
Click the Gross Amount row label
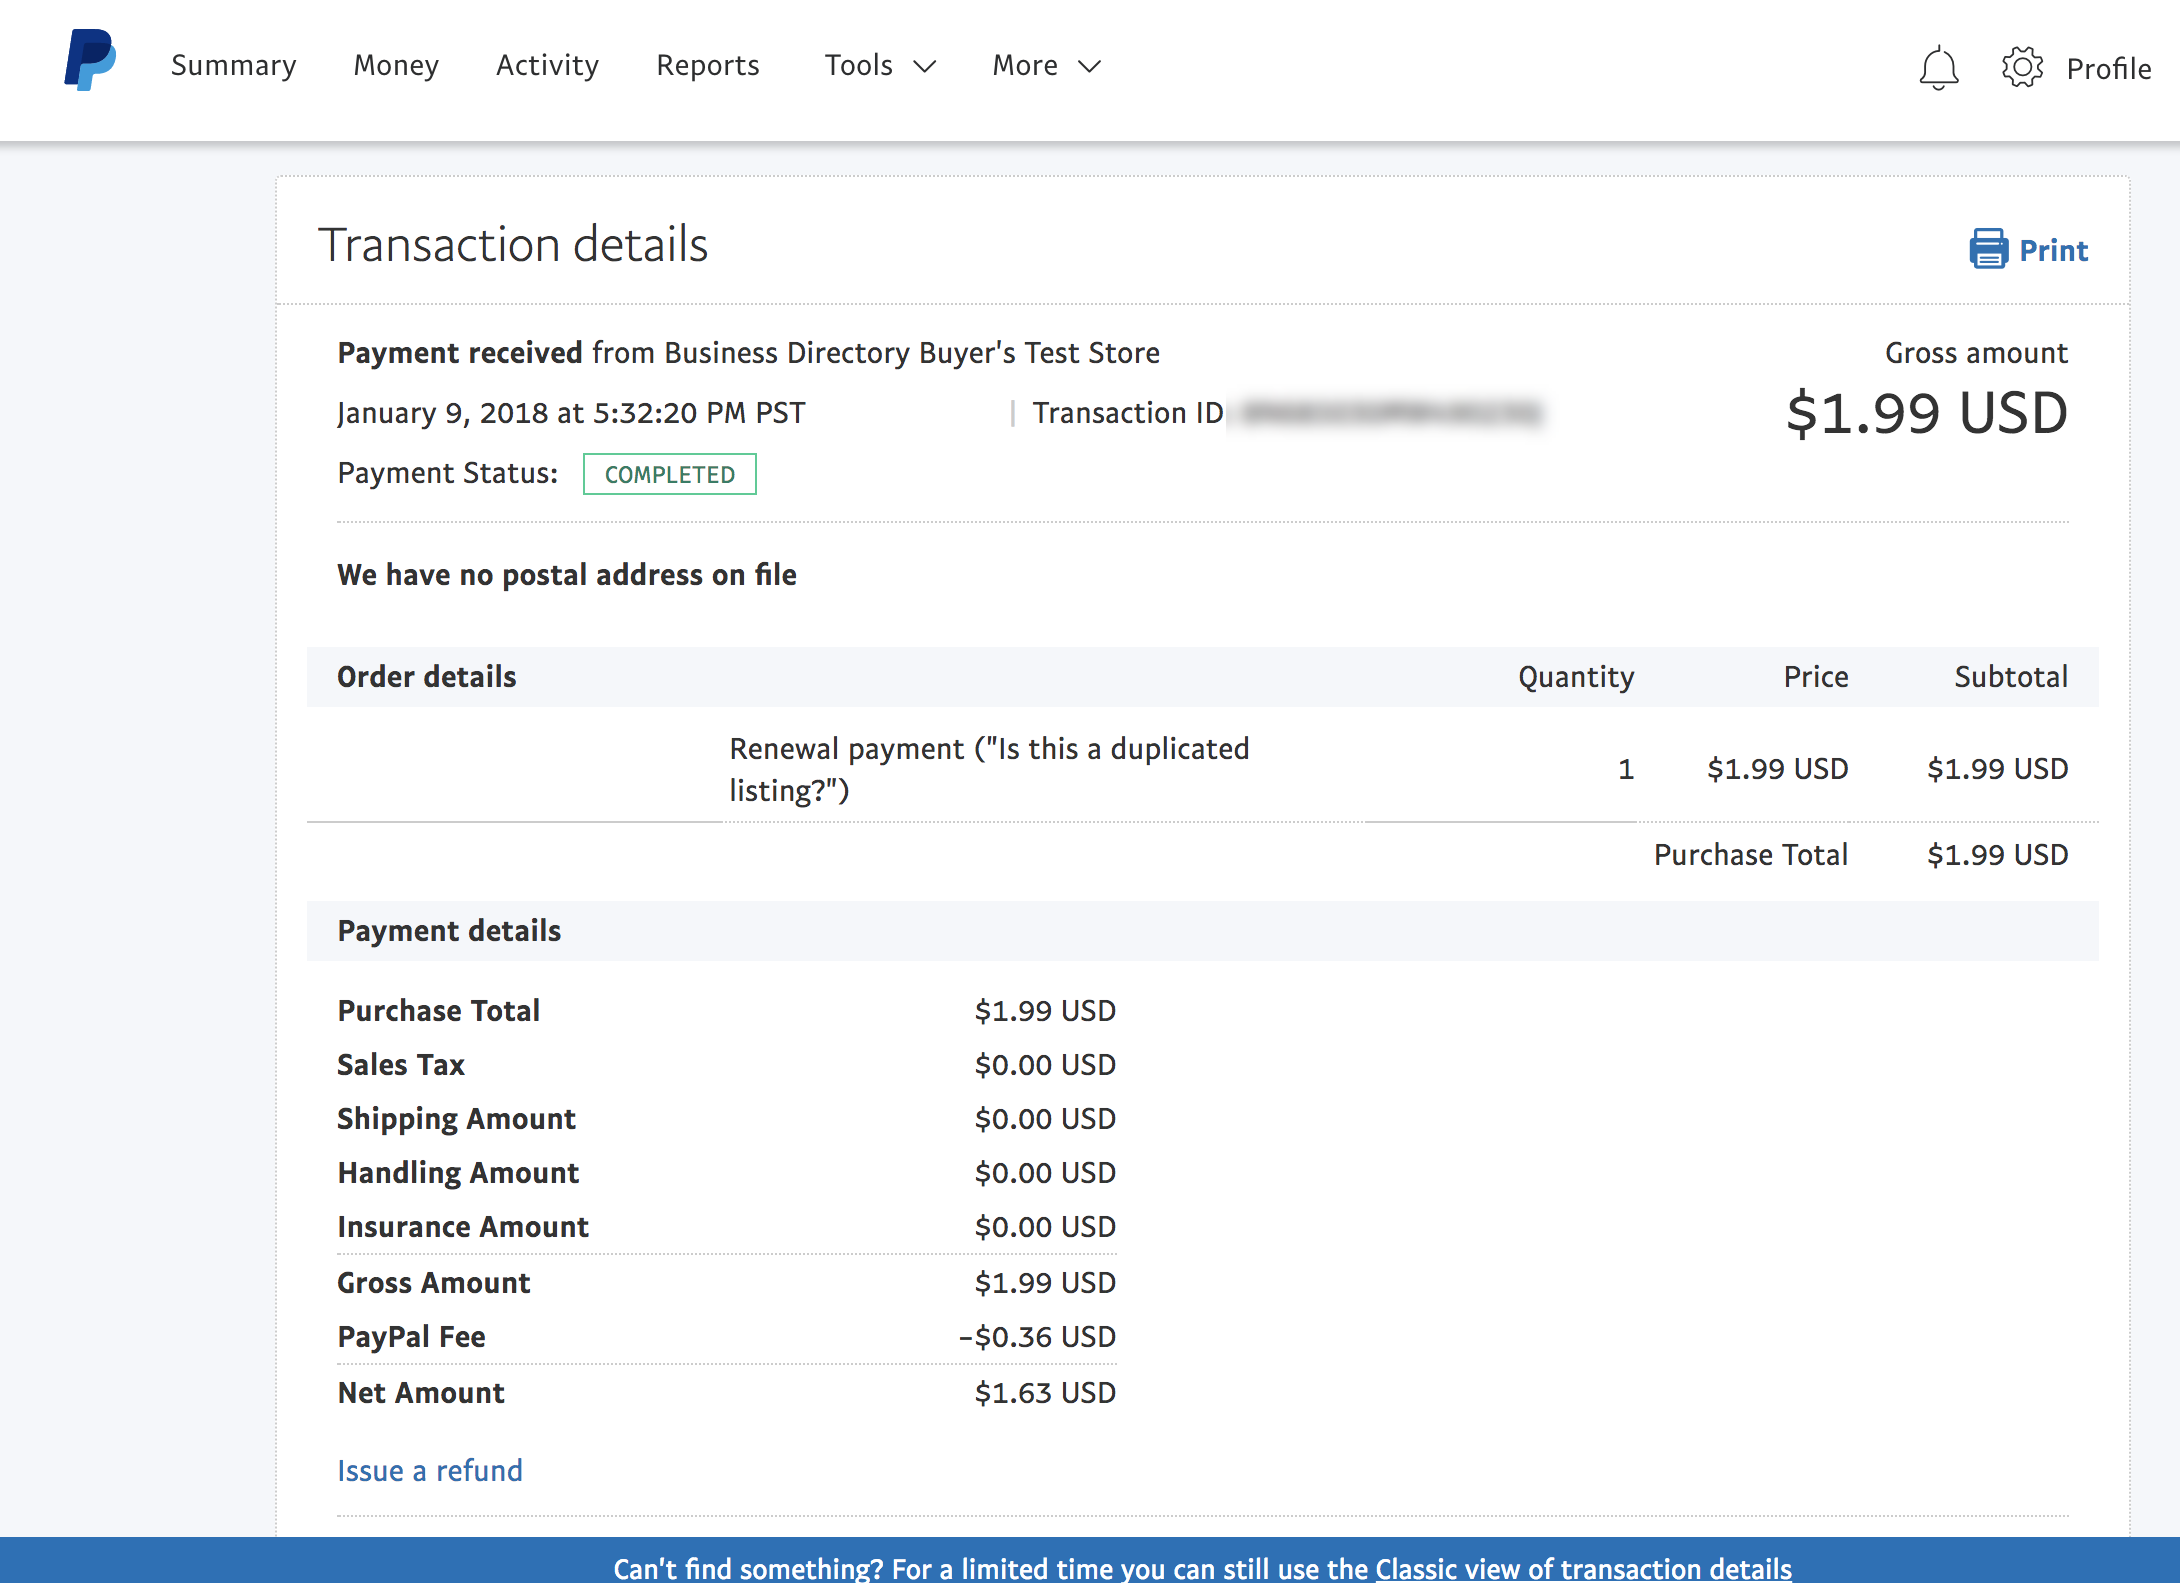(434, 1283)
